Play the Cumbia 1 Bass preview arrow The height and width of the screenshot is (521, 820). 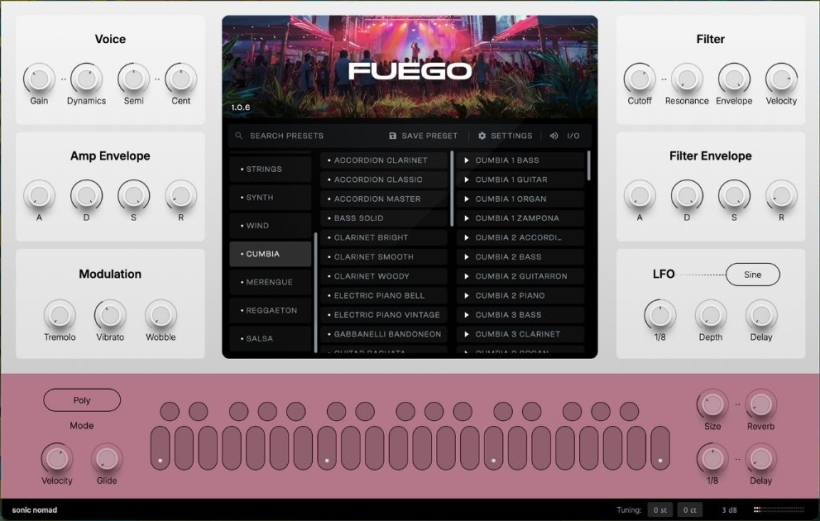pyautogui.click(x=466, y=160)
